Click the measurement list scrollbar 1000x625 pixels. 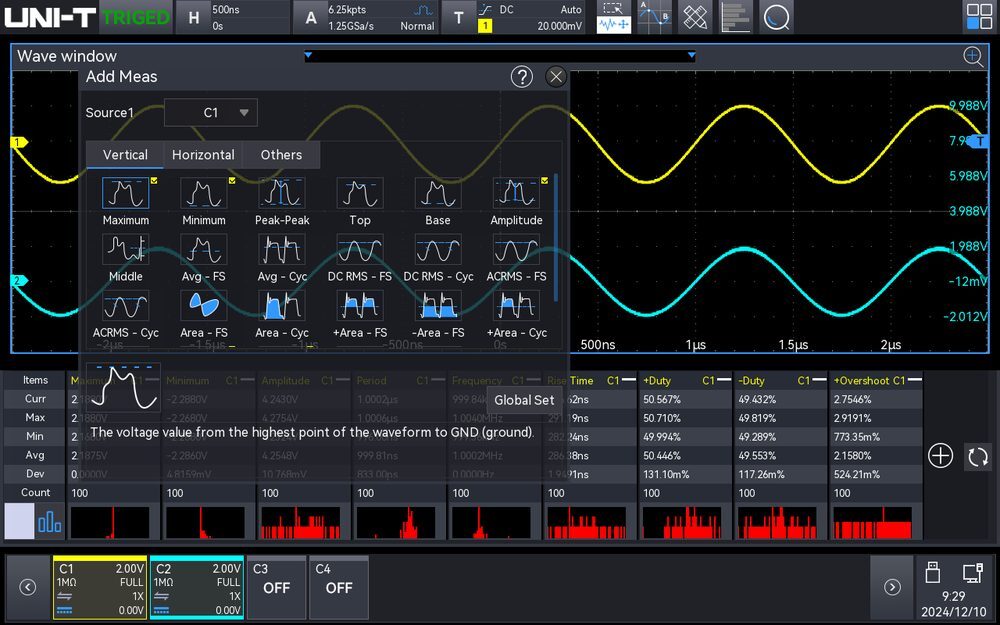click(x=557, y=237)
